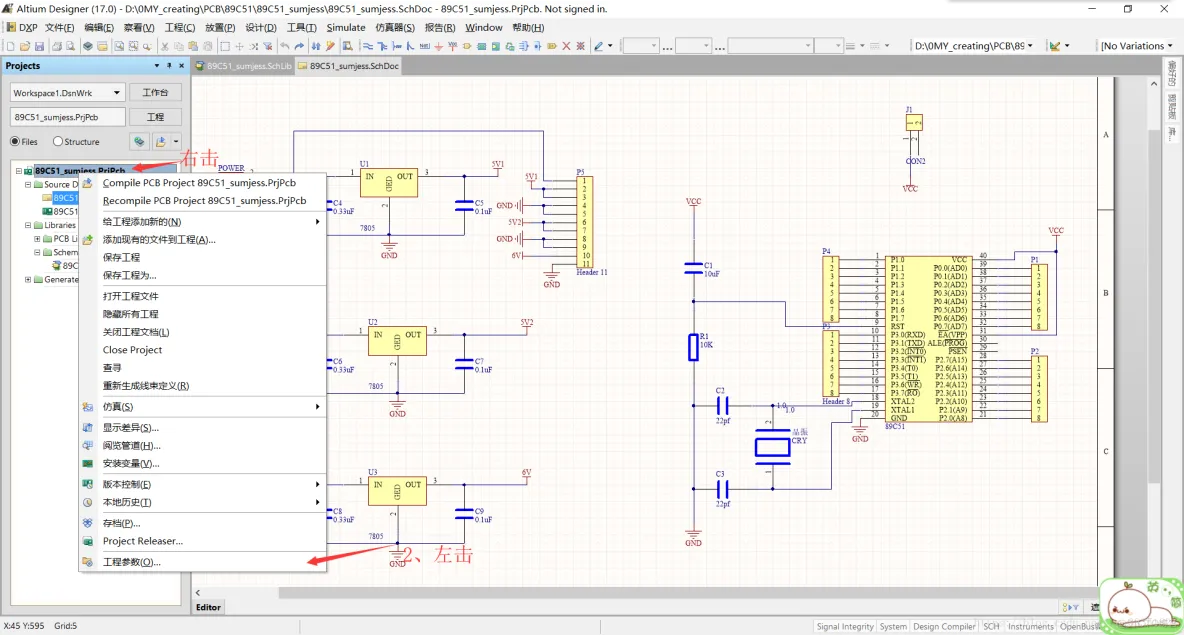
Task: Click the Editor tab below schematic
Action: (x=208, y=607)
